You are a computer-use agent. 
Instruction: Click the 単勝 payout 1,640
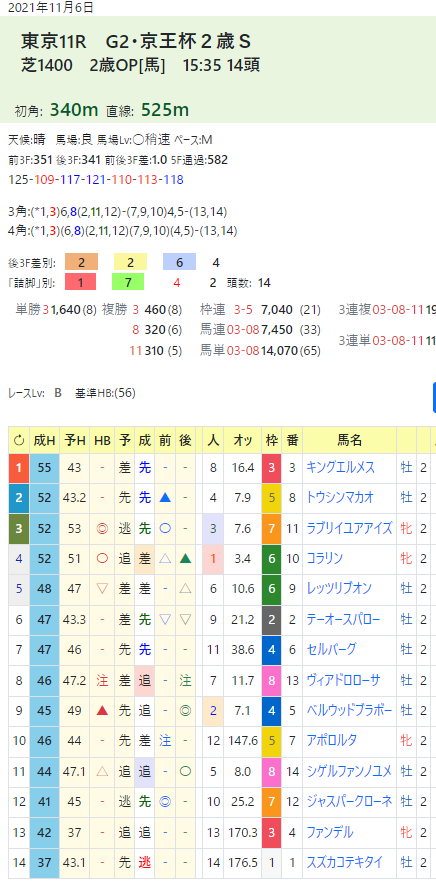tap(64, 310)
